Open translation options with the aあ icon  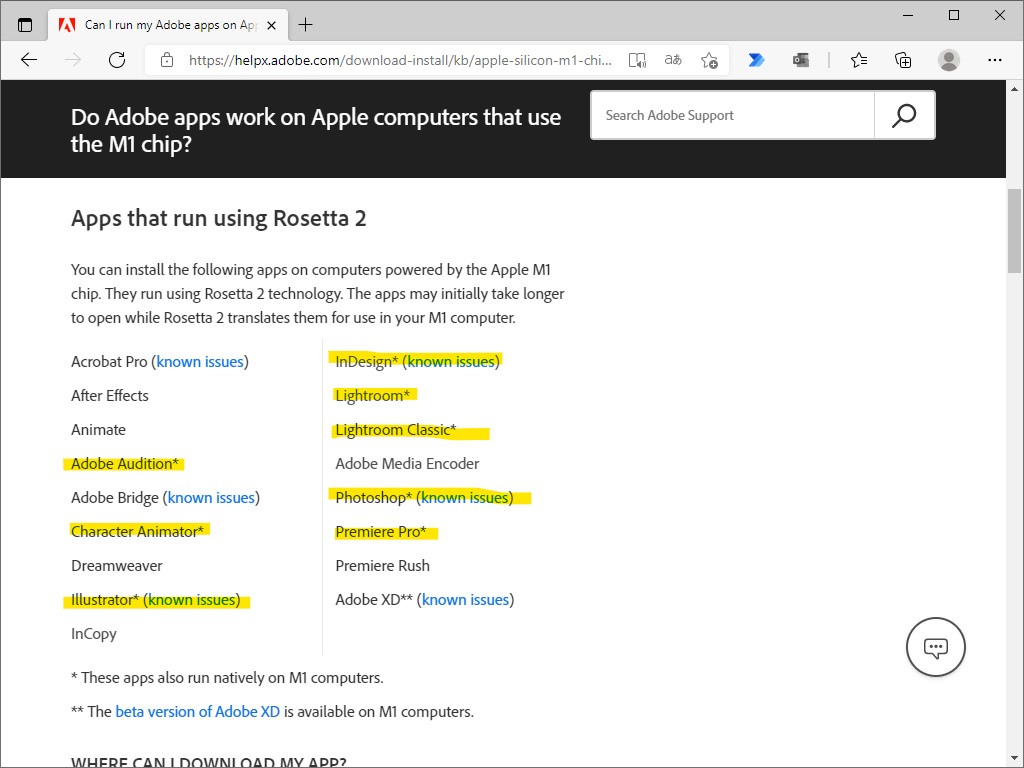point(673,60)
